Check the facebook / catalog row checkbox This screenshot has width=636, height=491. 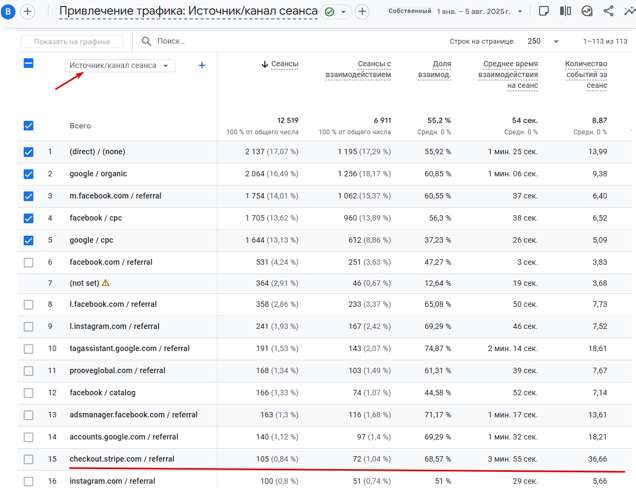coord(28,393)
